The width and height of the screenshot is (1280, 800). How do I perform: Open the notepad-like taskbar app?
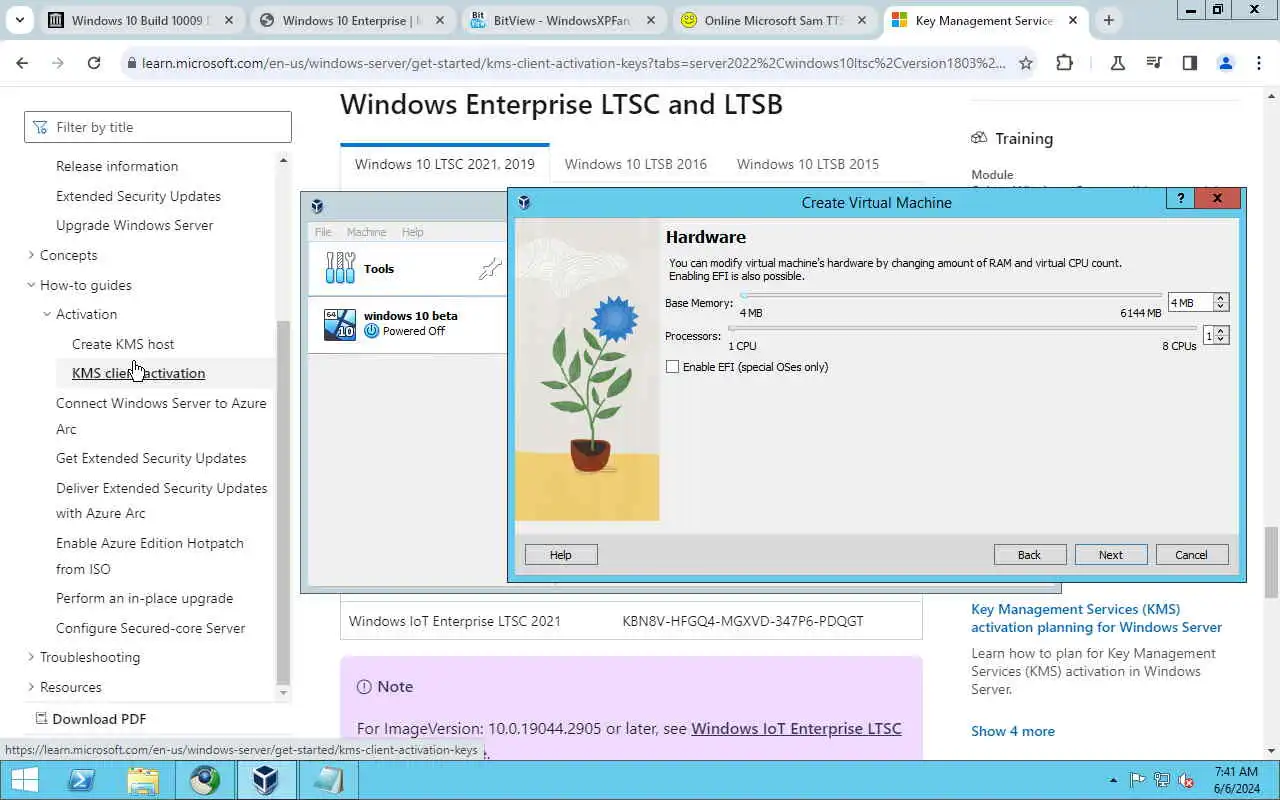click(x=327, y=781)
